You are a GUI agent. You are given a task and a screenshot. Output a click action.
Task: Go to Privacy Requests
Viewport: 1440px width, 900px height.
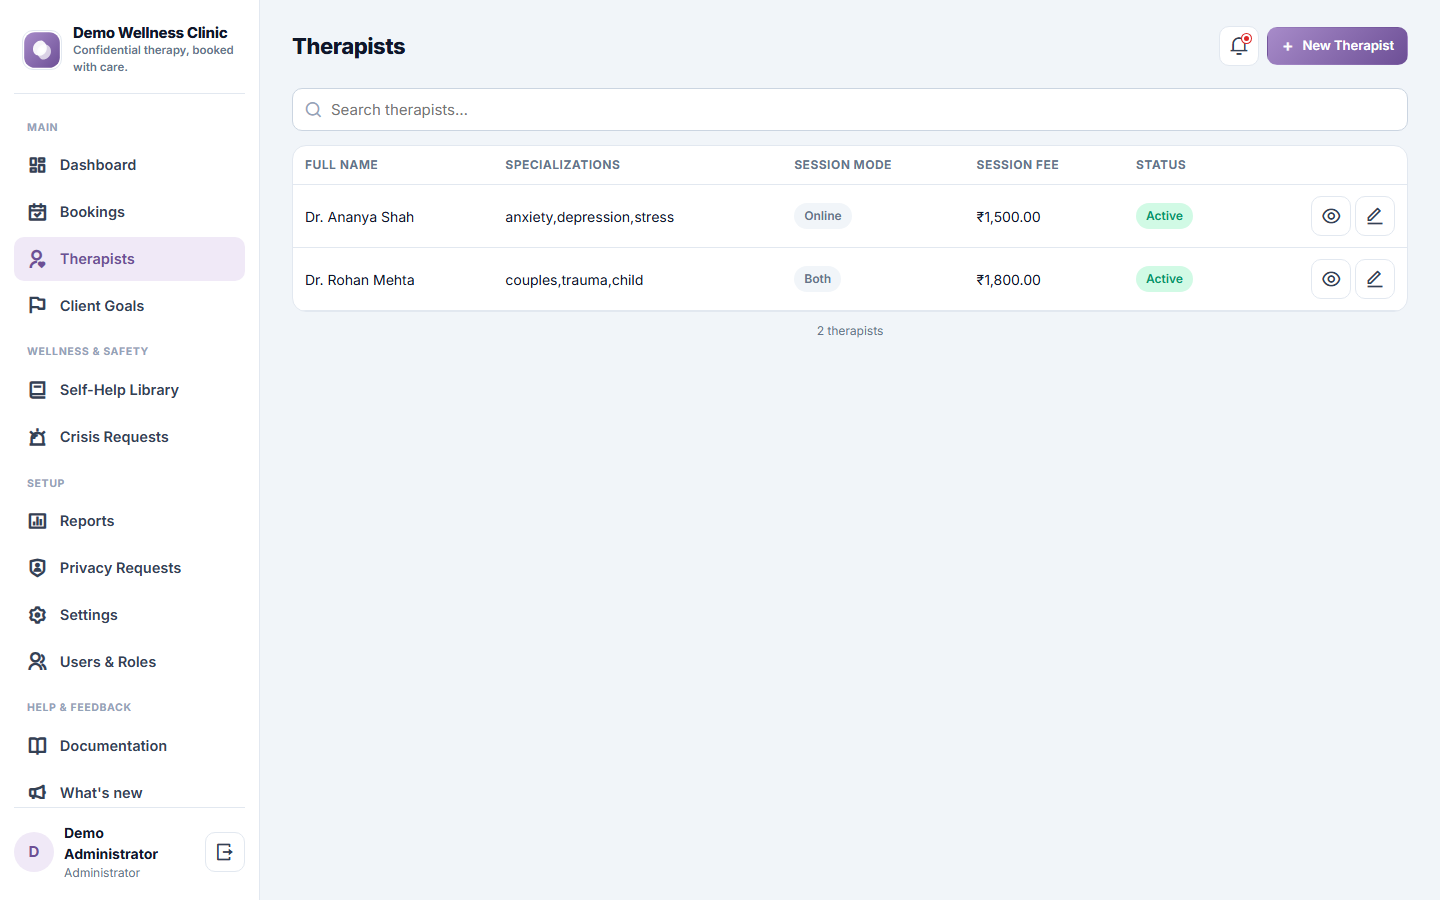tap(129, 568)
